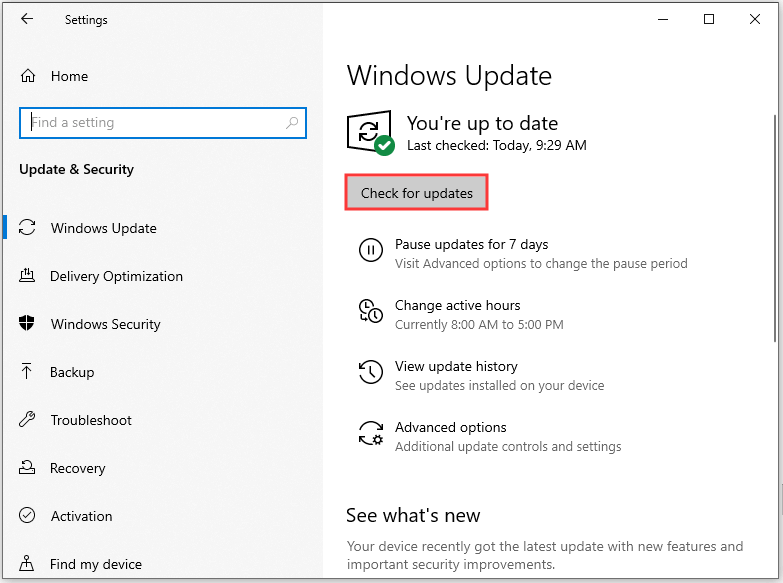Click the "You're up to date" status text
The image size is (783, 583).
(482, 123)
